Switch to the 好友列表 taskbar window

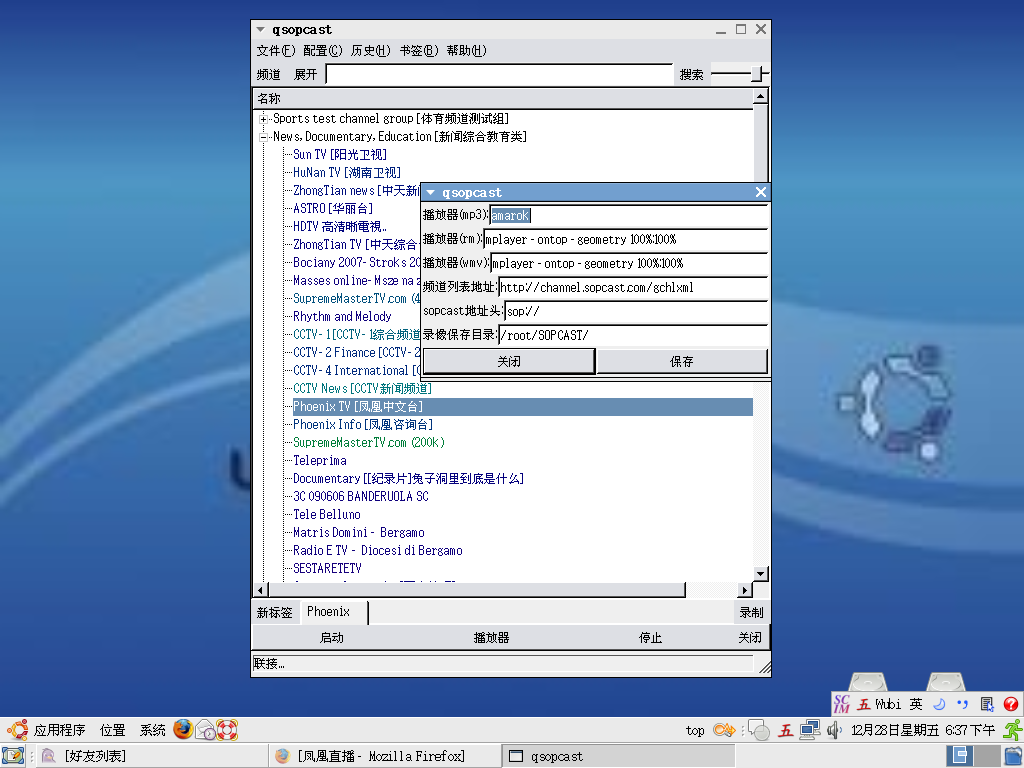[x=151, y=756]
